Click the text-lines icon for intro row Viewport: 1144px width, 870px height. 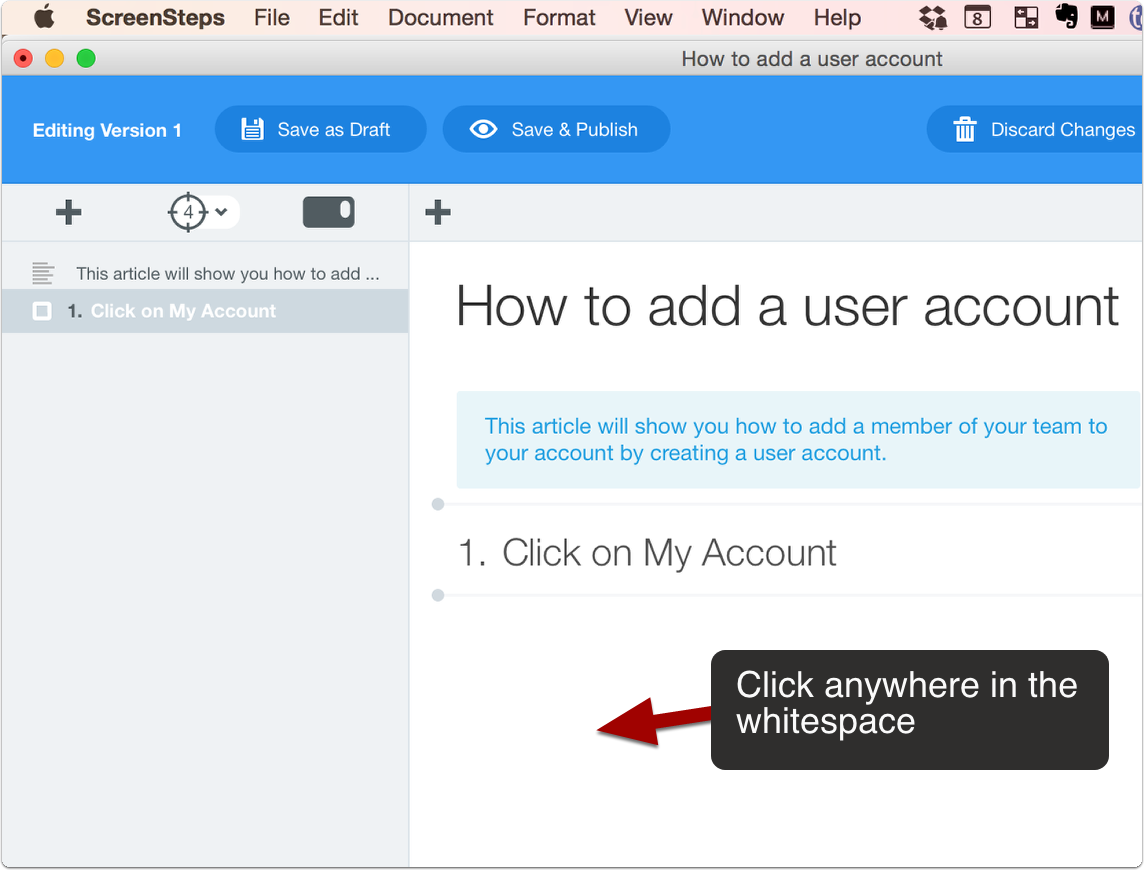click(43, 273)
